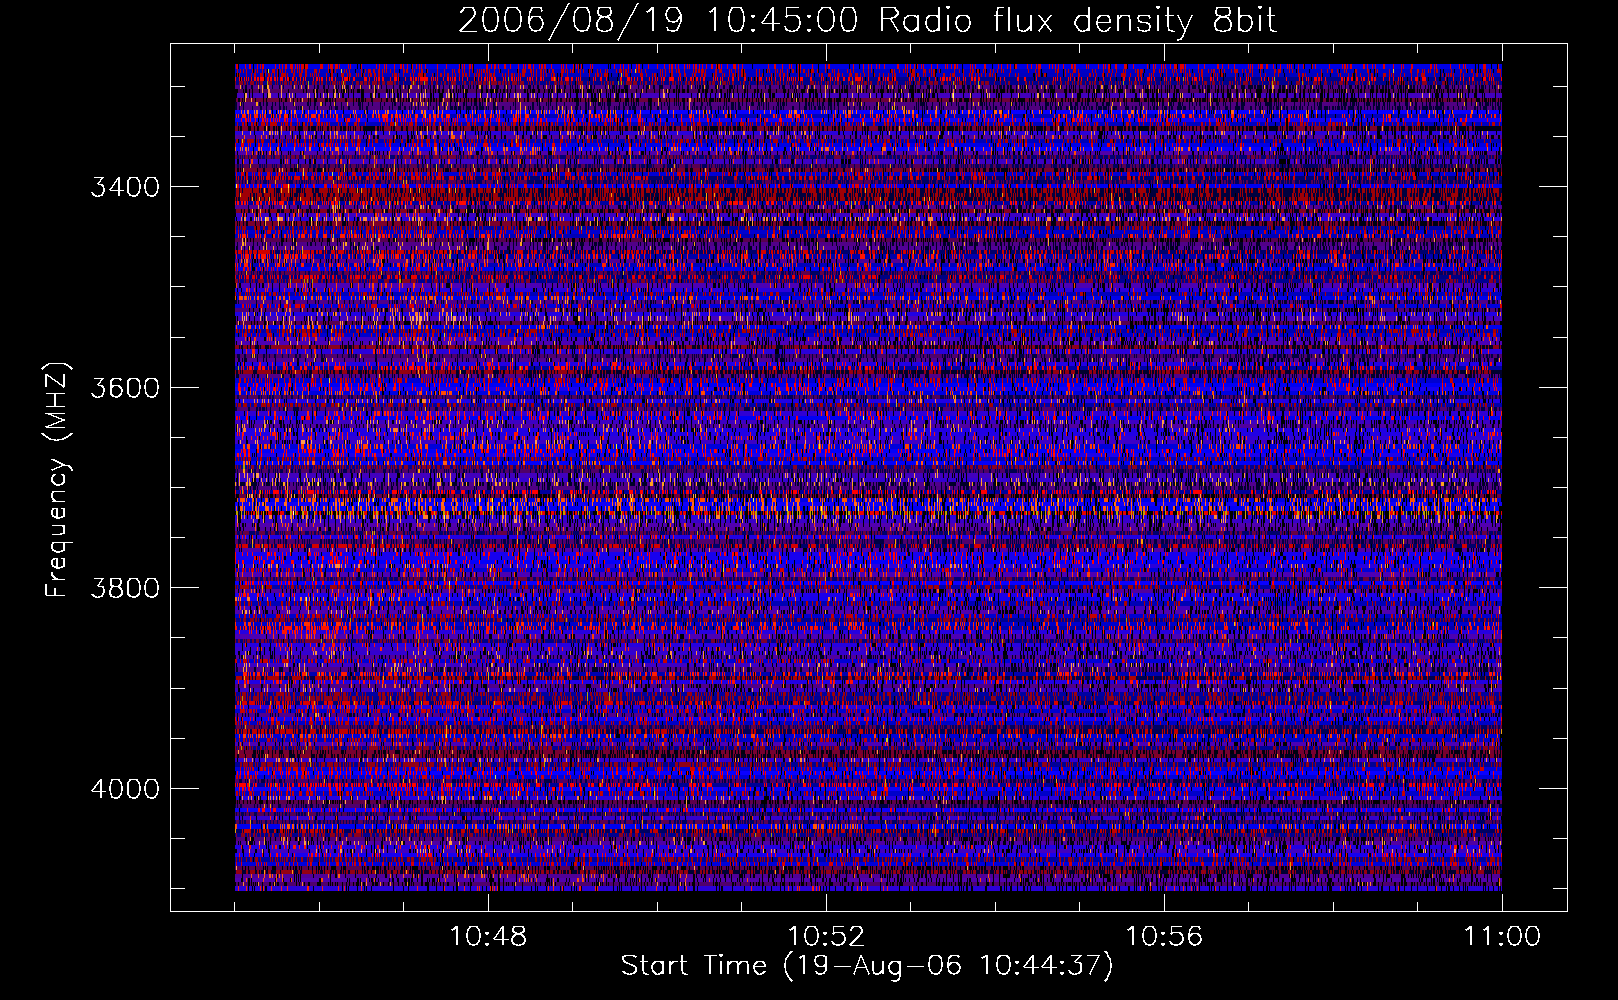Select the 3800 frequency axis label

pos(125,587)
